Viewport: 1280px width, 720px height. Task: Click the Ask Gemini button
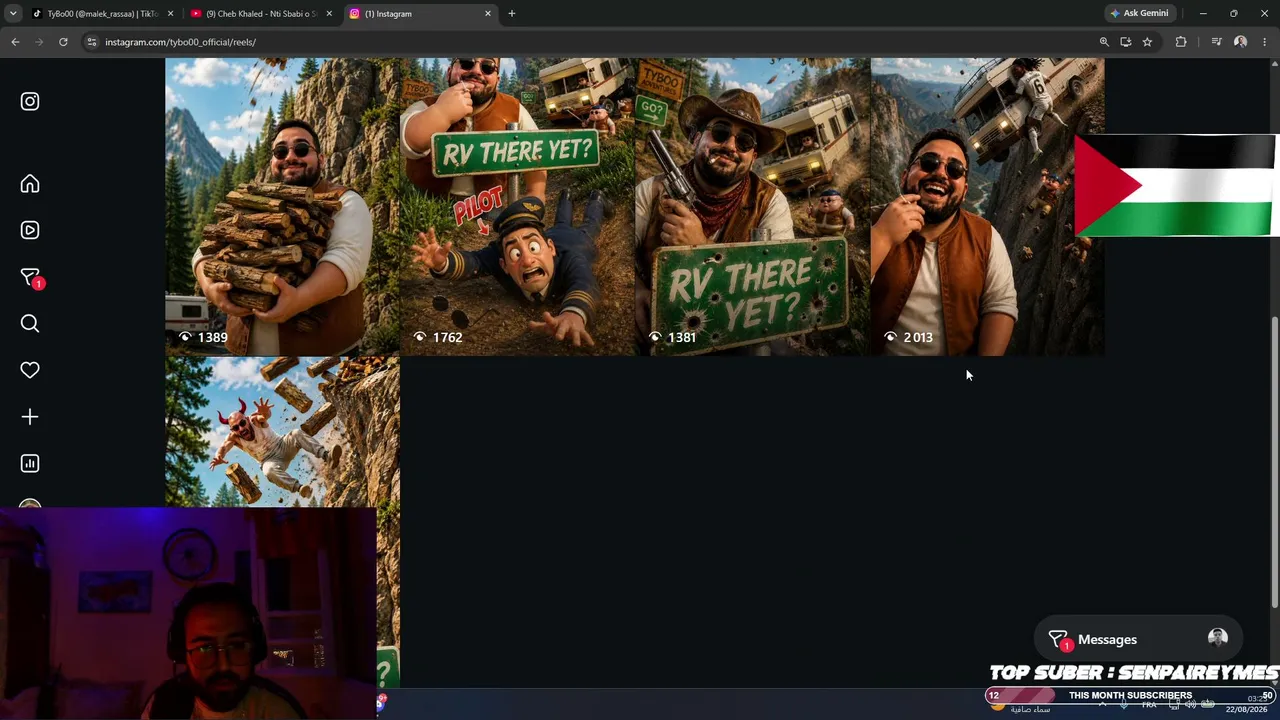[1139, 14]
